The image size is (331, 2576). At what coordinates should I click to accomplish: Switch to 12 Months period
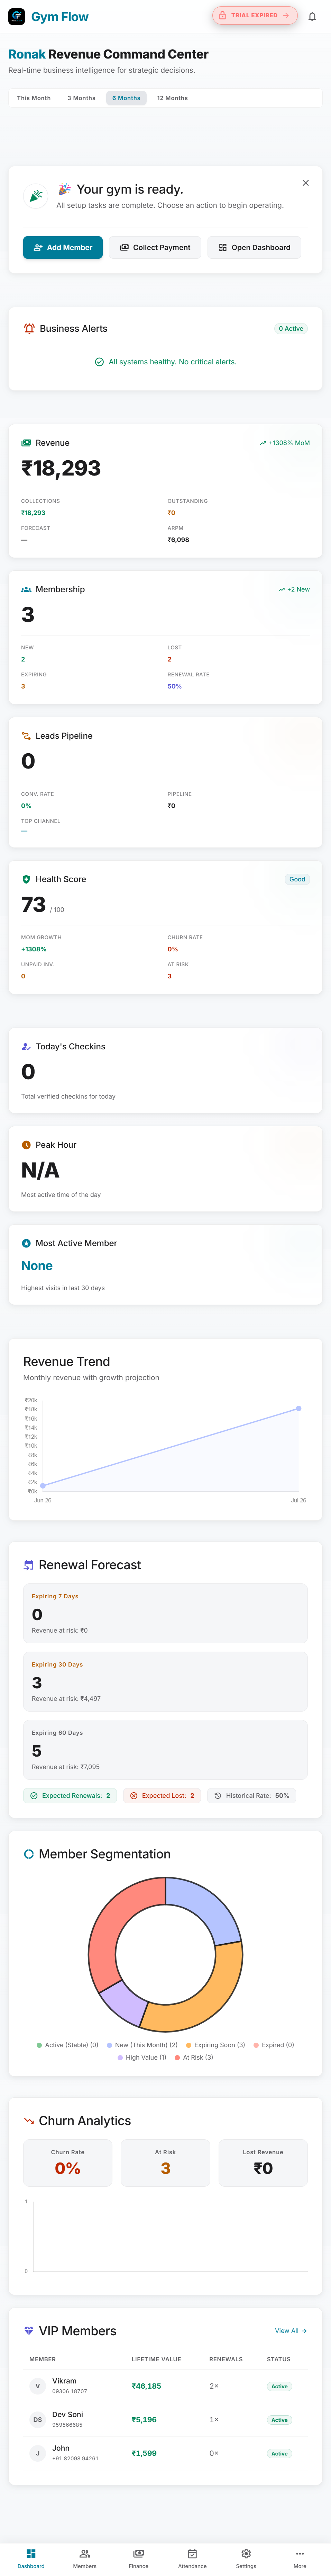[172, 98]
